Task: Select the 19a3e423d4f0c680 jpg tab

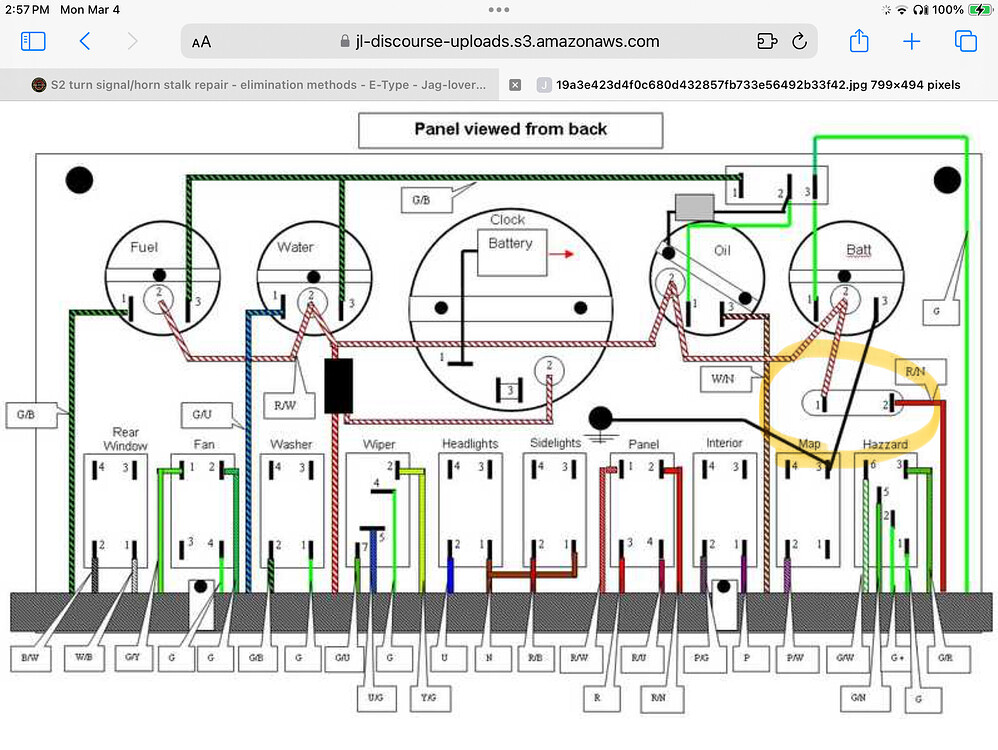Action: [758, 85]
